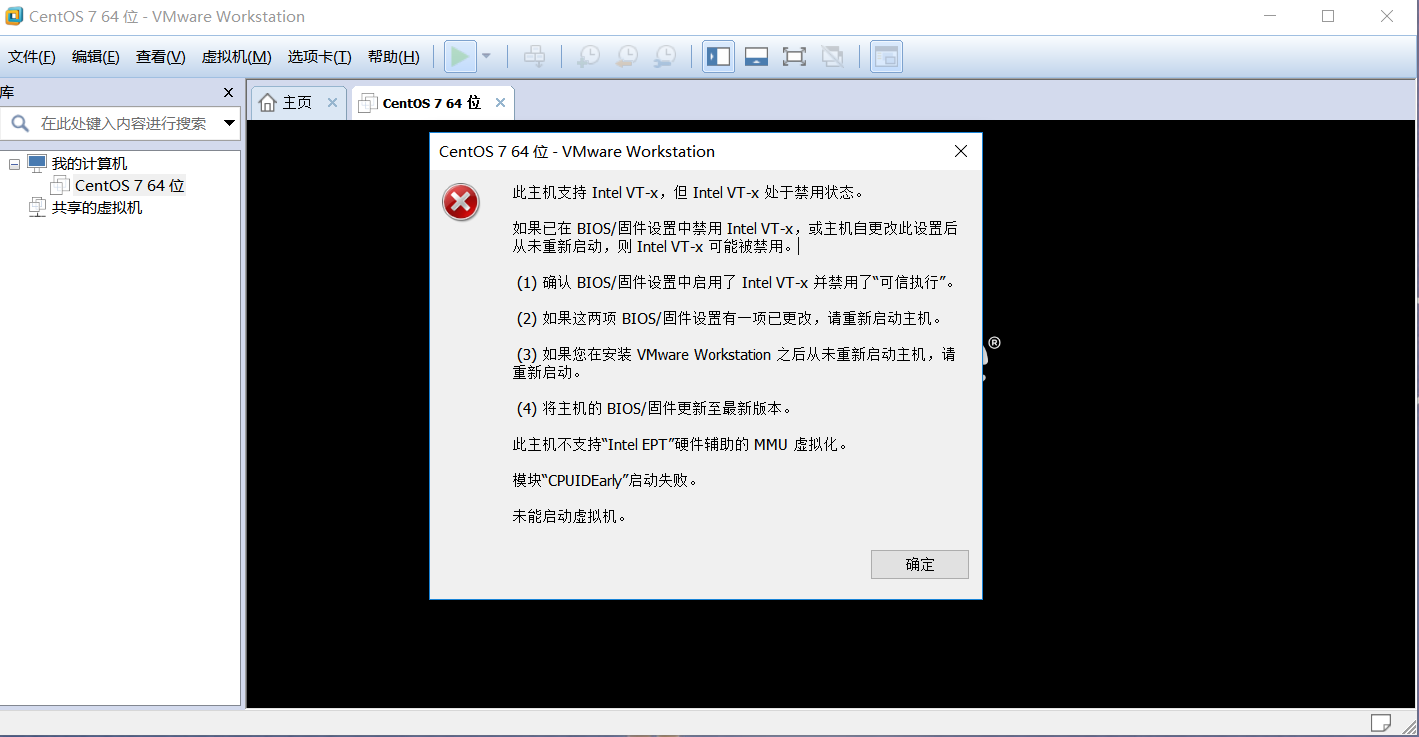Switch to the 主页 tab
This screenshot has height=737, width=1419.
(297, 103)
